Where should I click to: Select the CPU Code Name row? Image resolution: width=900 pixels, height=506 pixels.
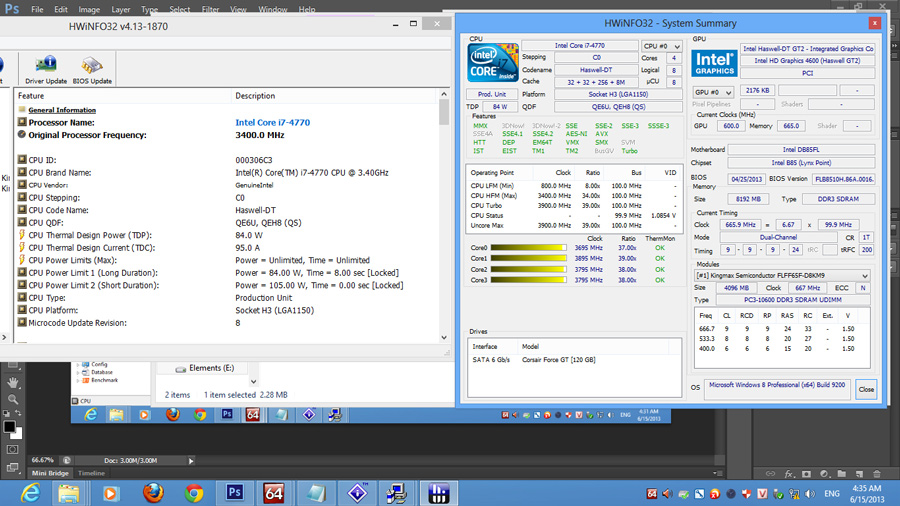[x=227, y=210]
